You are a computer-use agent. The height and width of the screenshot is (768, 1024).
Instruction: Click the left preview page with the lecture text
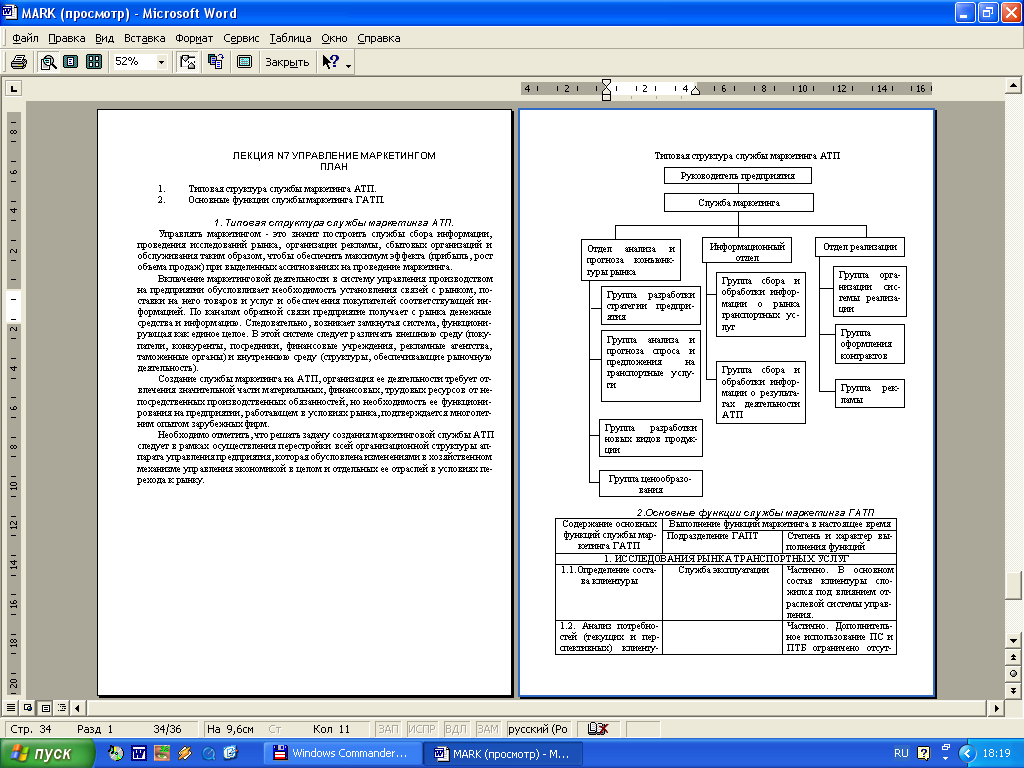304,402
